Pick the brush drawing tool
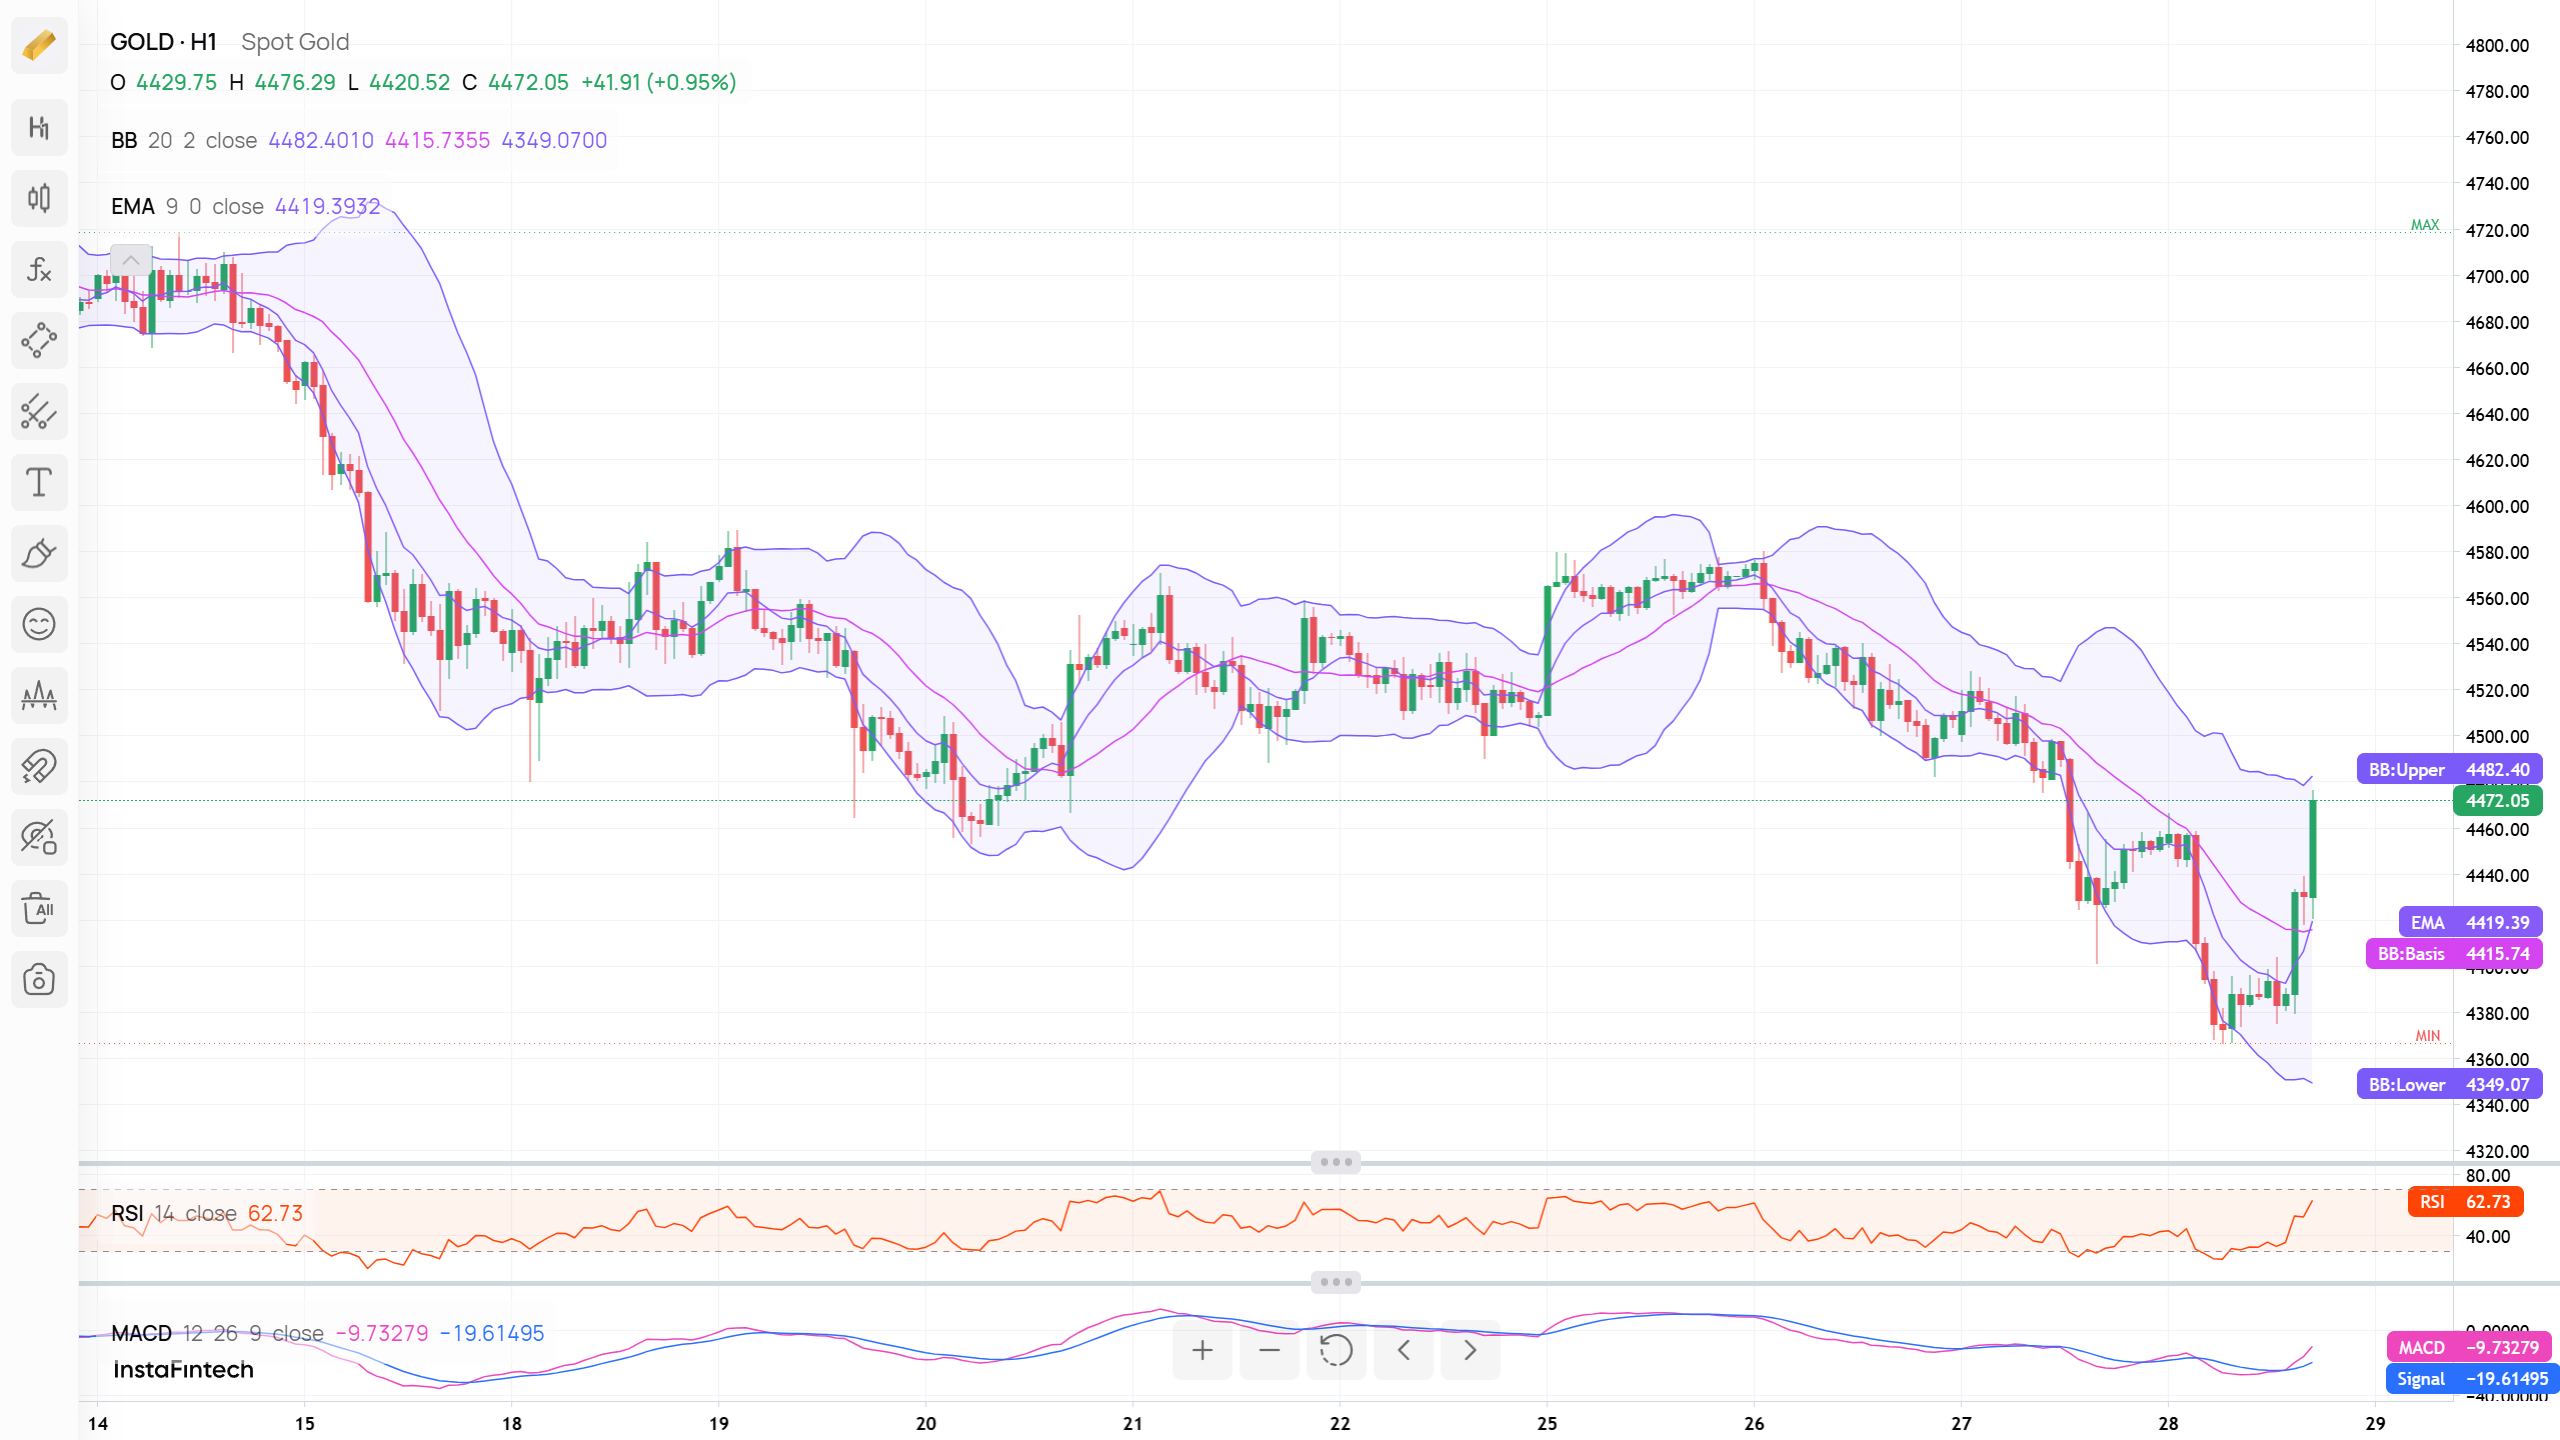Viewport: 2560px width, 1440px height. [x=39, y=553]
